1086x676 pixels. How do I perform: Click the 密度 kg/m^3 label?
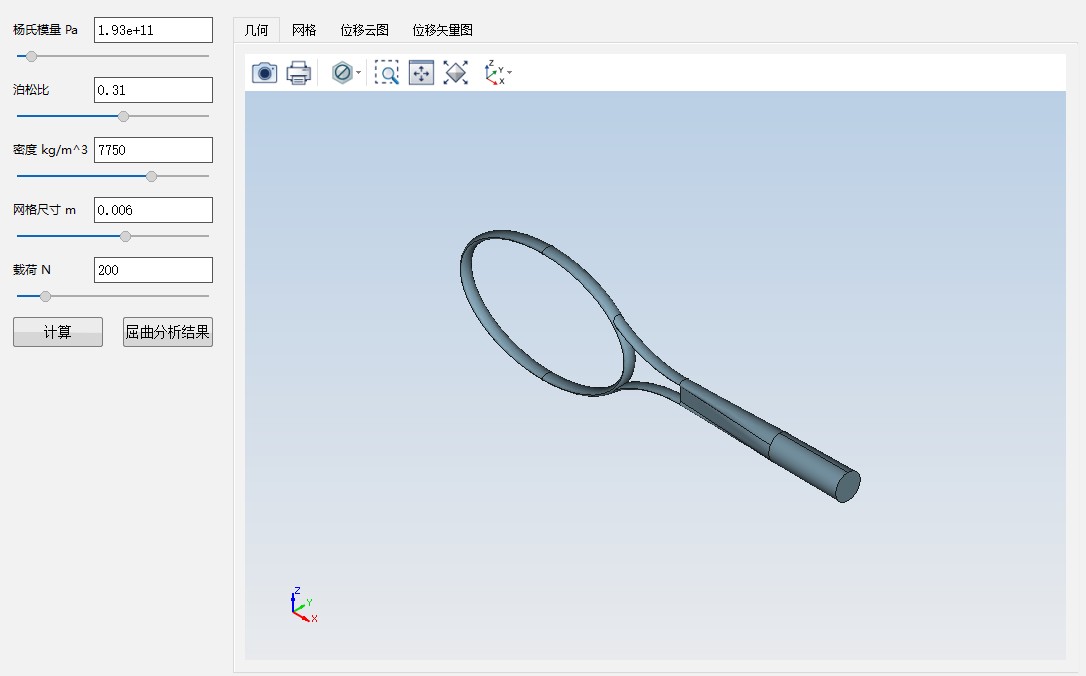coord(50,150)
